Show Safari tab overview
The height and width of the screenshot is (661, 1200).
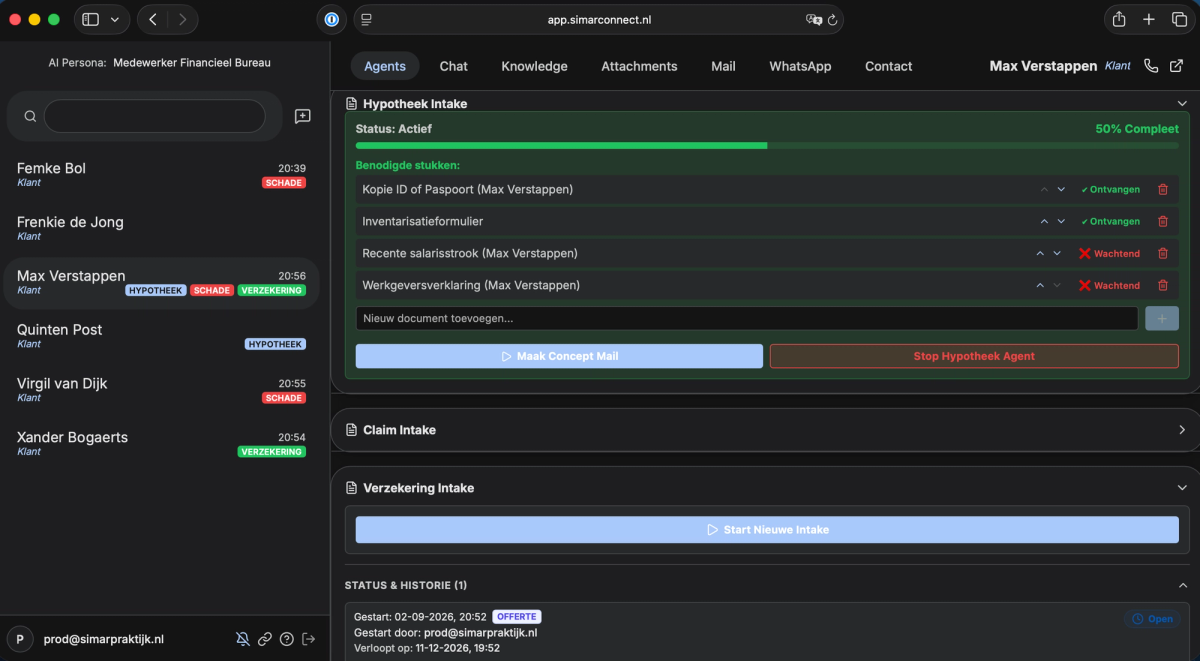click(1179, 19)
